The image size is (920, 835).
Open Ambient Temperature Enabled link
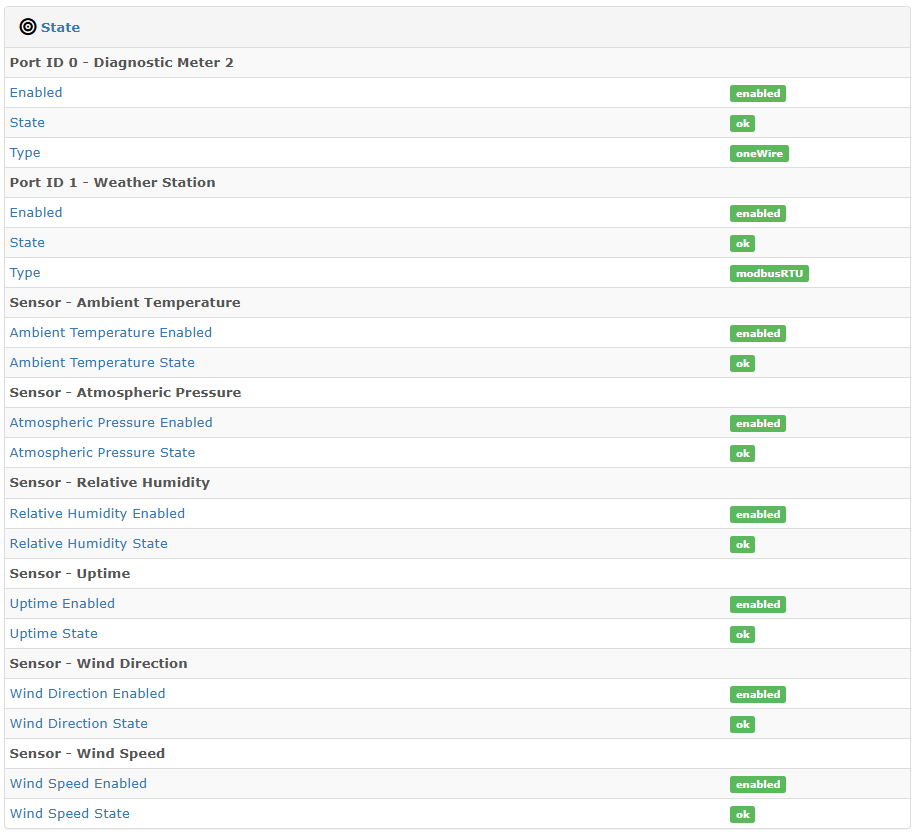coord(111,333)
